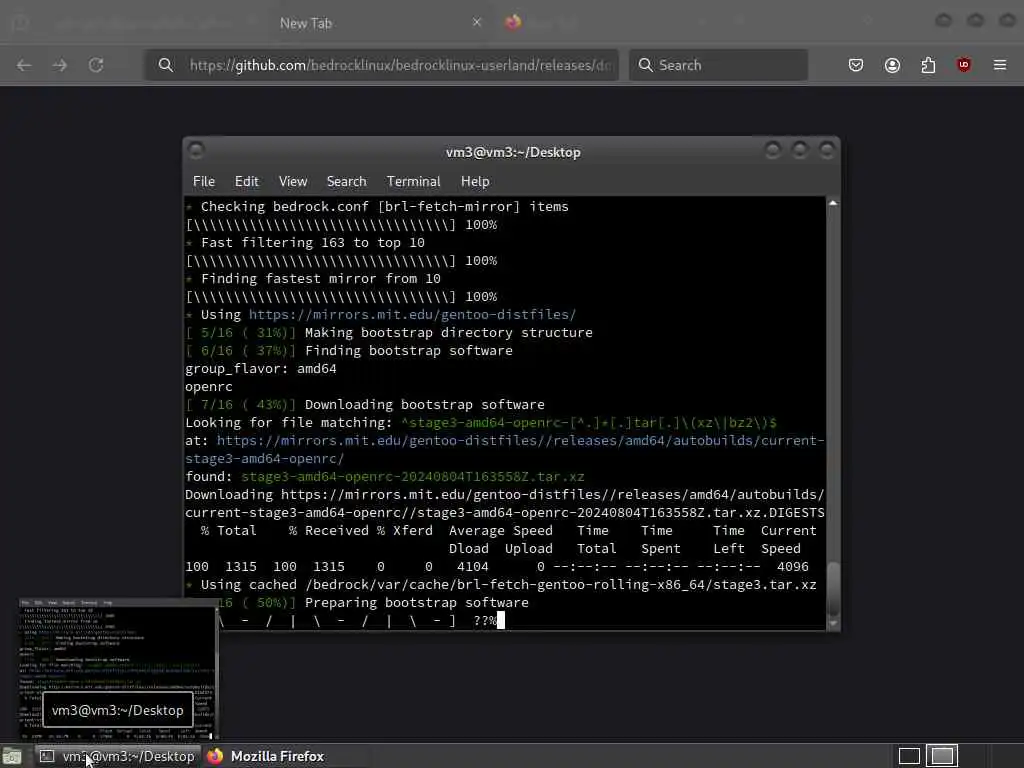Switch to the first workspace in the pager
The width and height of the screenshot is (1024, 768).
909,756
